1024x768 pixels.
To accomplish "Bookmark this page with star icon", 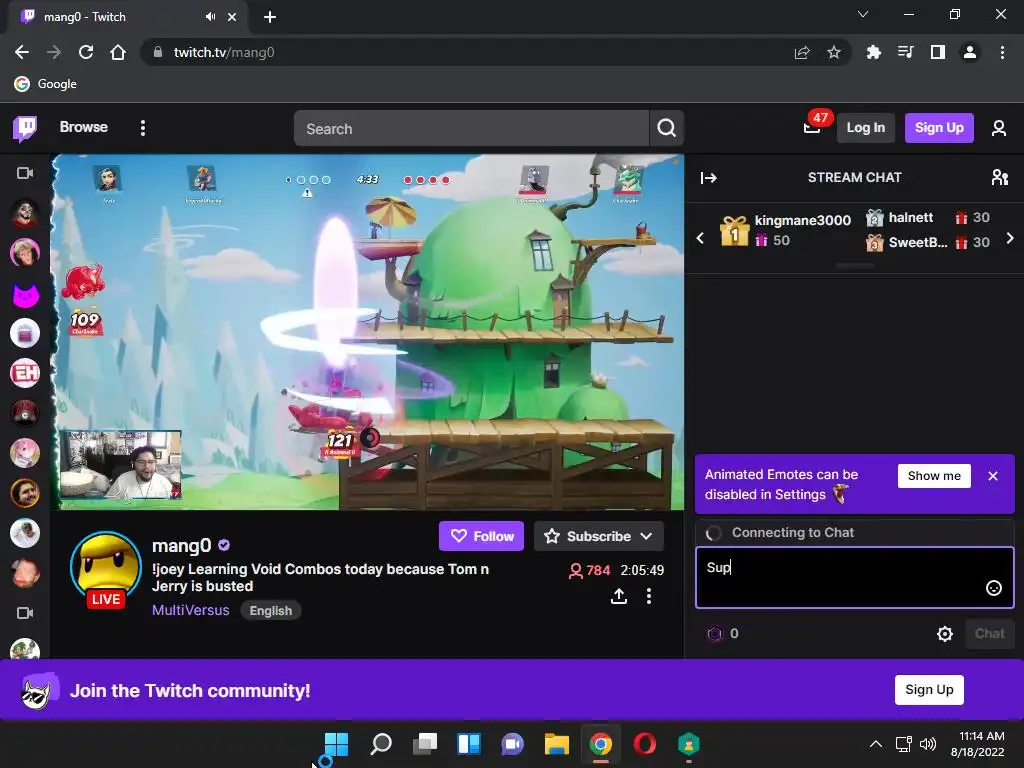I will (834, 52).
